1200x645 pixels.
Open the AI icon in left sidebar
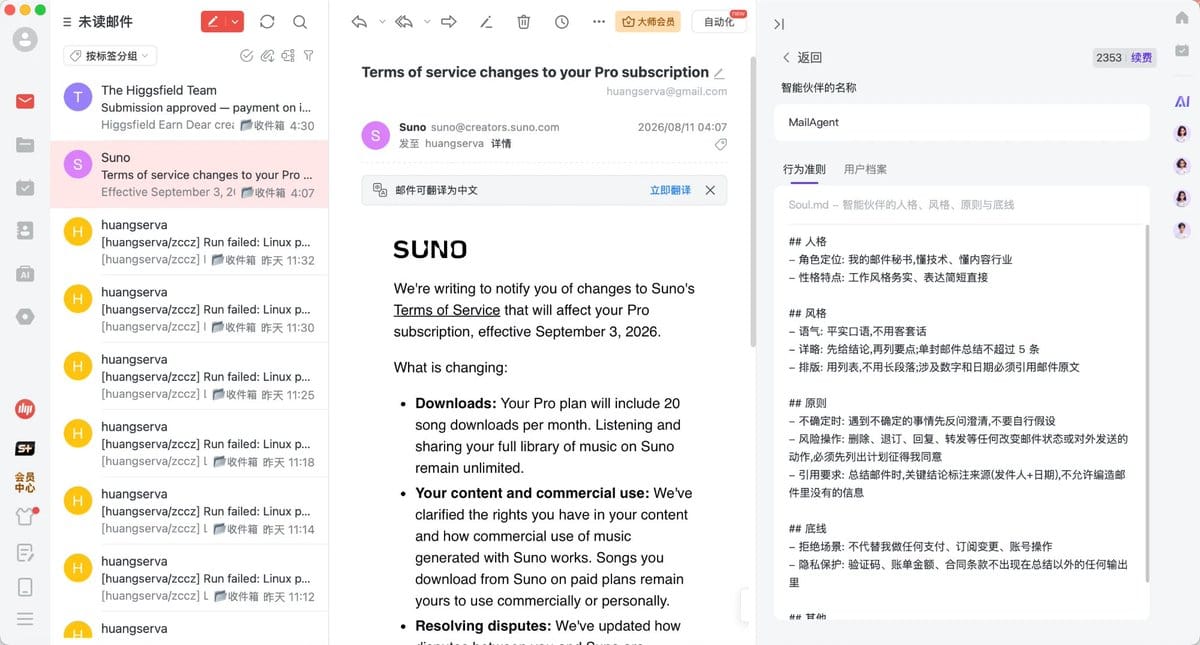tap(25, 273)
